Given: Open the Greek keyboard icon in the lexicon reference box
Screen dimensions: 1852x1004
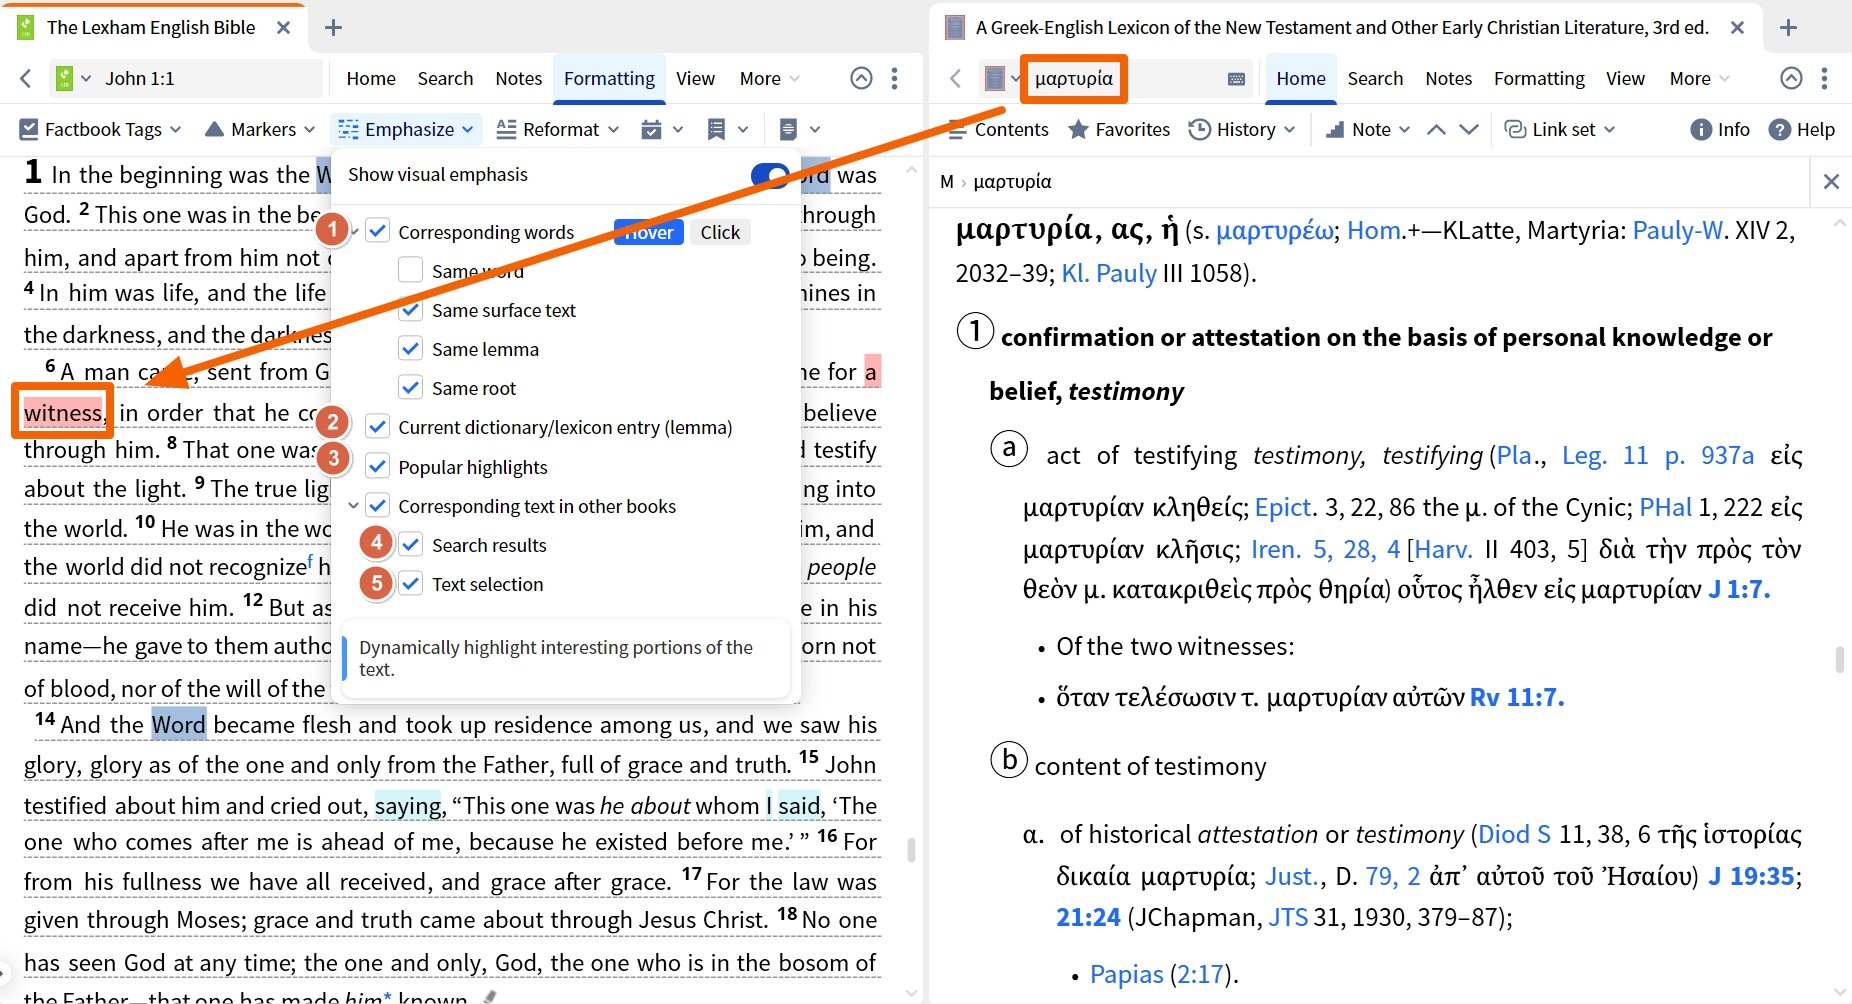Looking at the screenshot, I should (1237, 79).
